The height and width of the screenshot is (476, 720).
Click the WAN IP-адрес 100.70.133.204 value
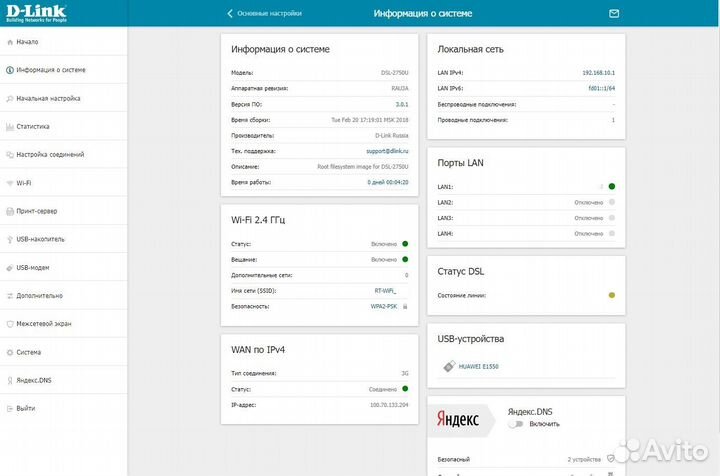tap(389, 405)
